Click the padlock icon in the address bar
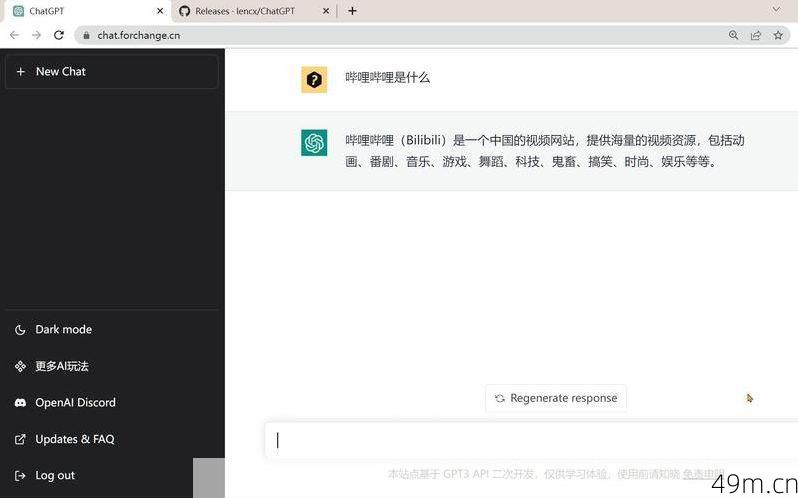 [87, 36]
